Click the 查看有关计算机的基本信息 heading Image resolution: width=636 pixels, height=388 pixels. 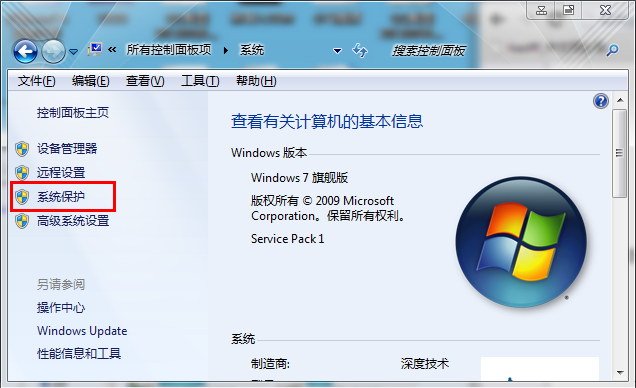pyautogui.click(x=327, y=121)
